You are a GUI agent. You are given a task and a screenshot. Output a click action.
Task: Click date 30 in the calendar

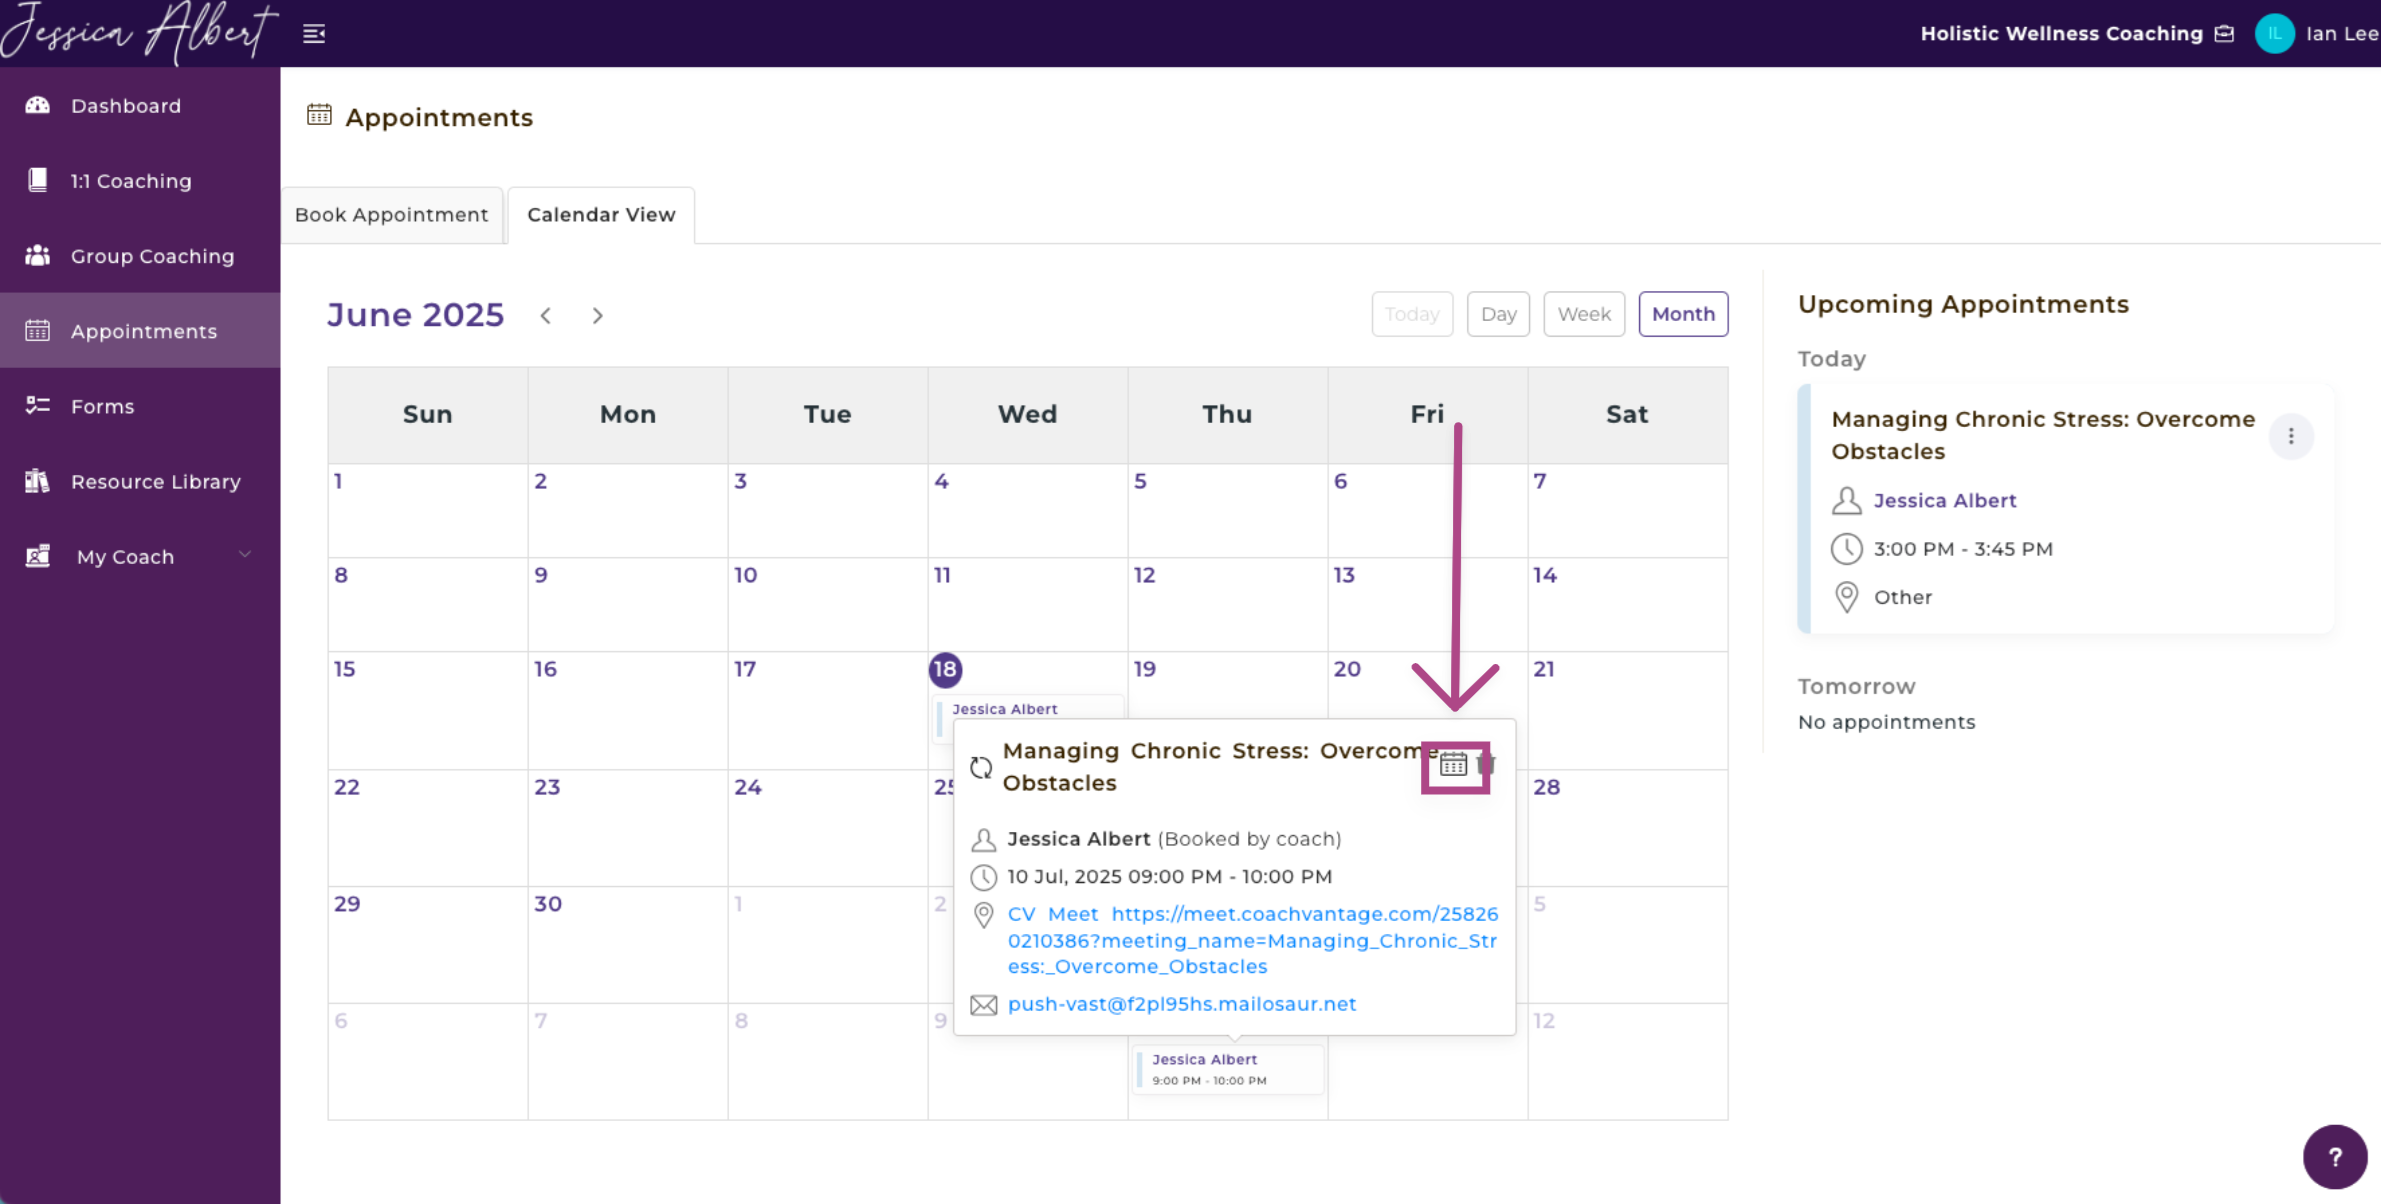(547, 904)
